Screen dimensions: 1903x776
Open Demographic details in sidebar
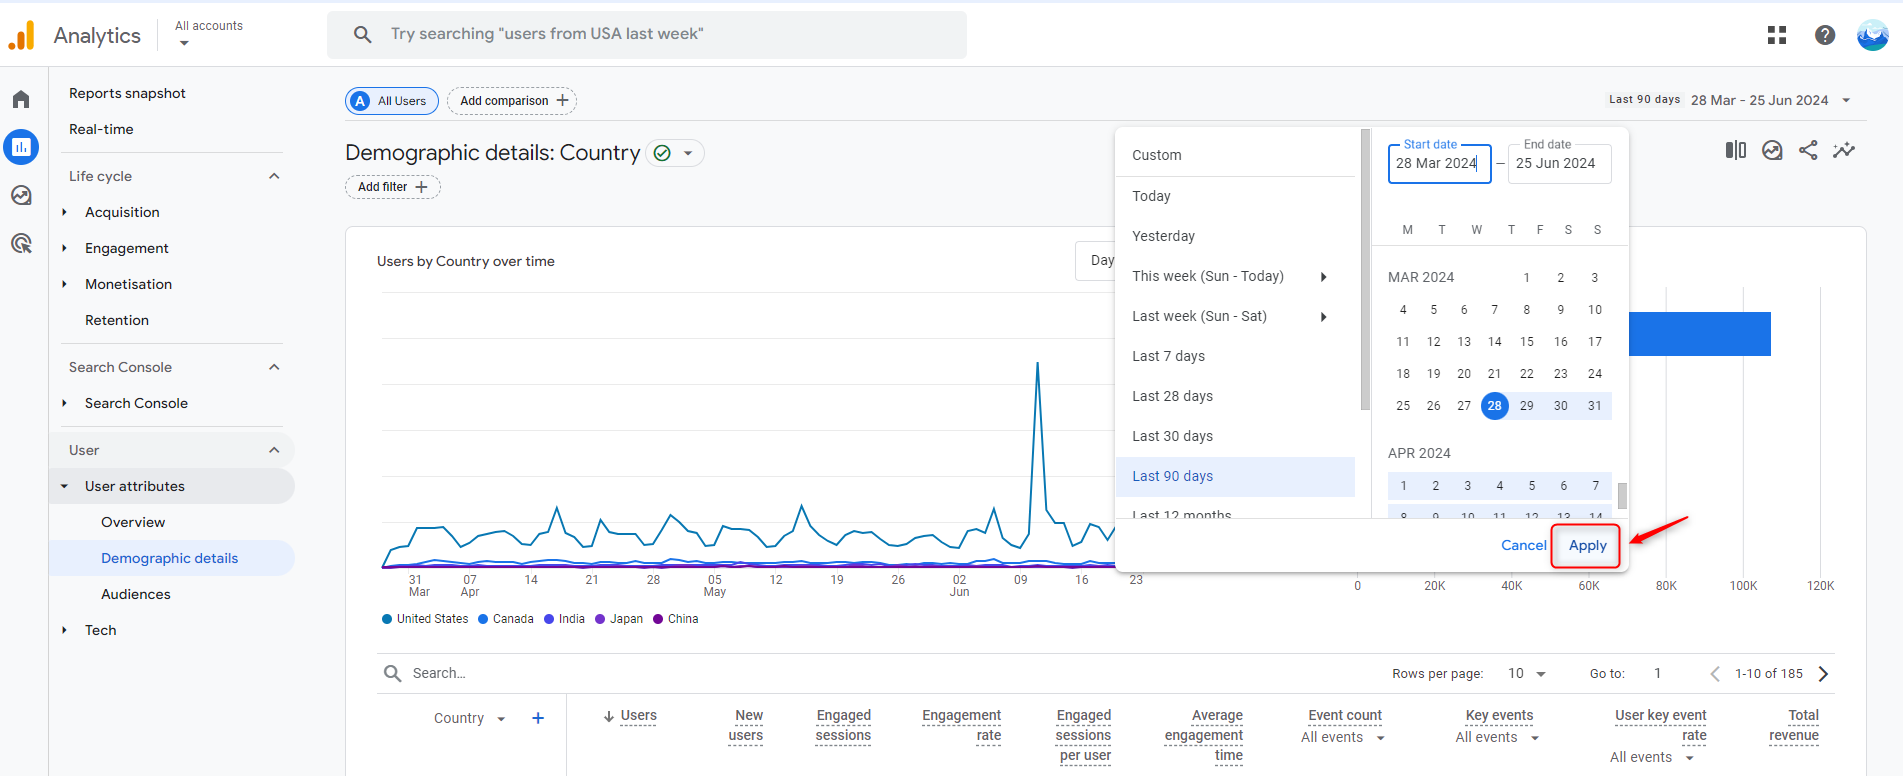coord(171,558)
